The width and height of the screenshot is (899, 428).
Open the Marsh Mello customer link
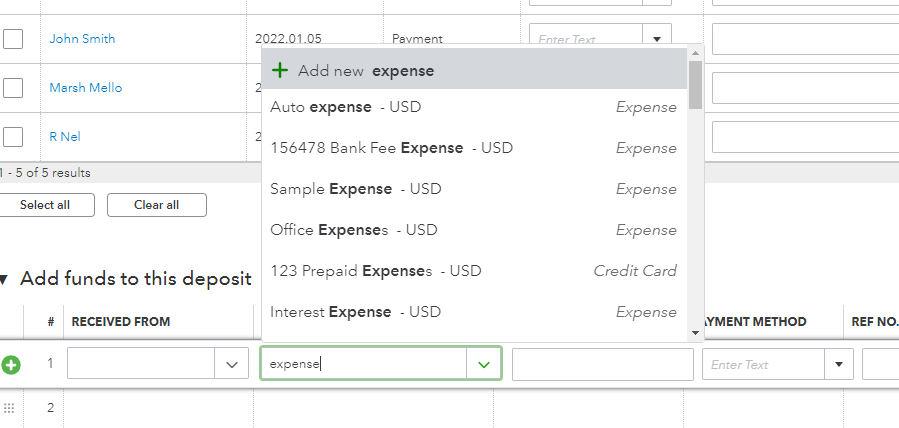click(85, 88)
